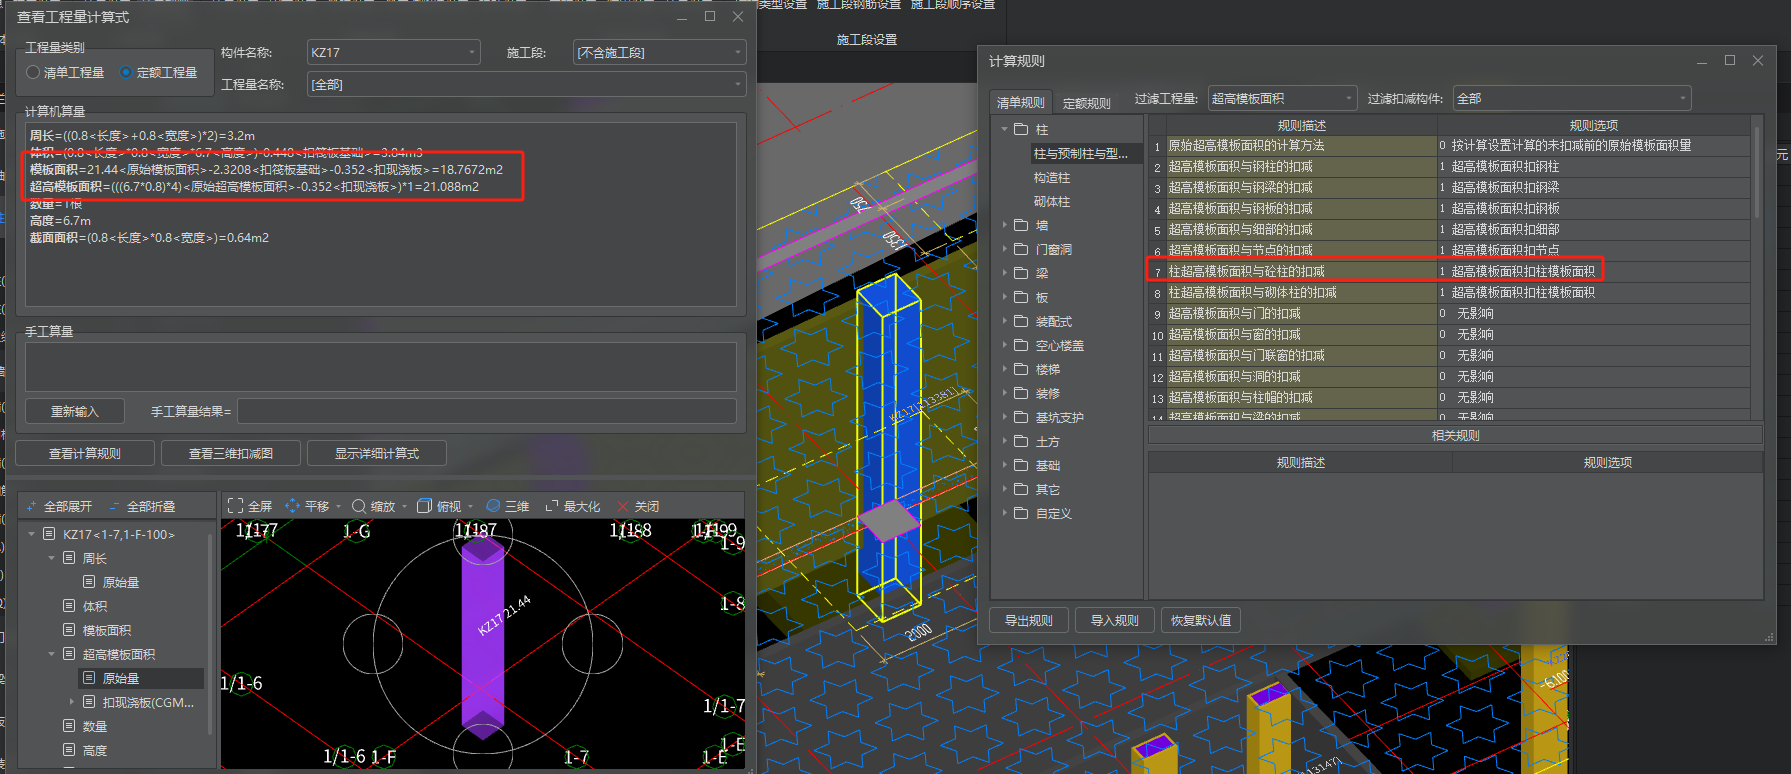Click the document icon beside 模板面积
The width and height of the screenshot is (1791, 774).
pyautogui.click(x=69, y=630)
